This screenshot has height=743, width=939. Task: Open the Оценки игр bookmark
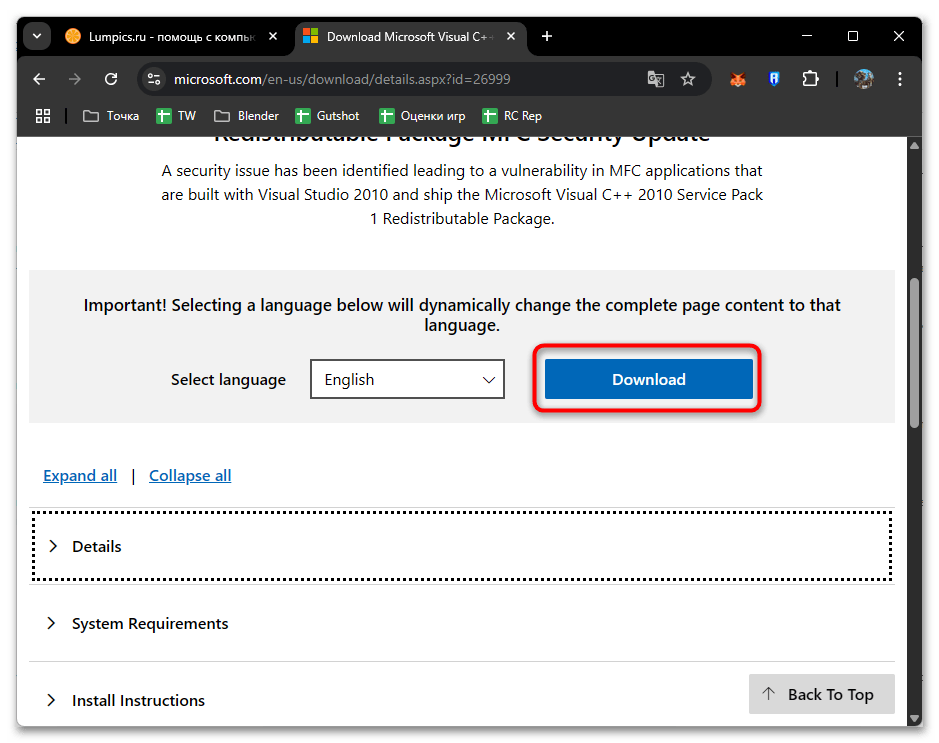pos(422,116)
